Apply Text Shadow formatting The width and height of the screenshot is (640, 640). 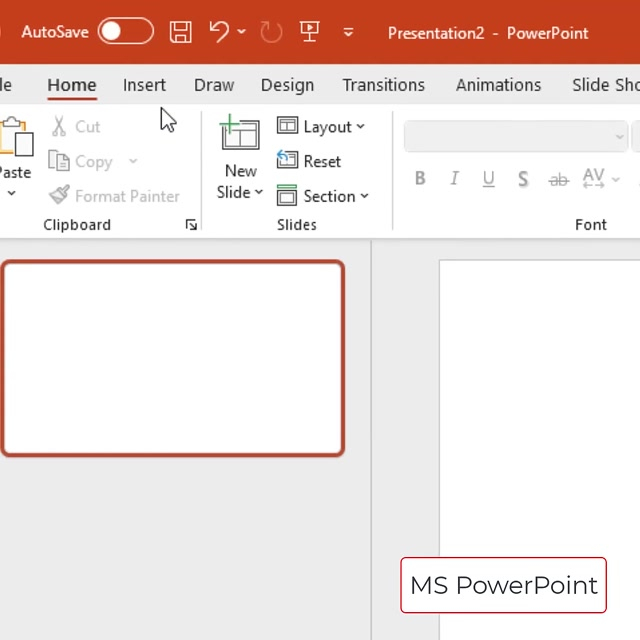[523, 179]
